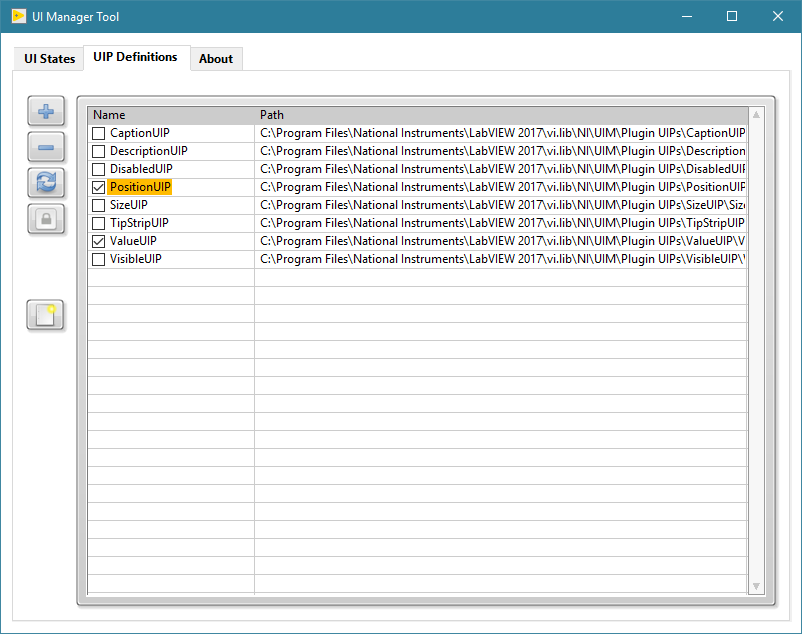Select the UIP Definitions tab

pos(135,57)
